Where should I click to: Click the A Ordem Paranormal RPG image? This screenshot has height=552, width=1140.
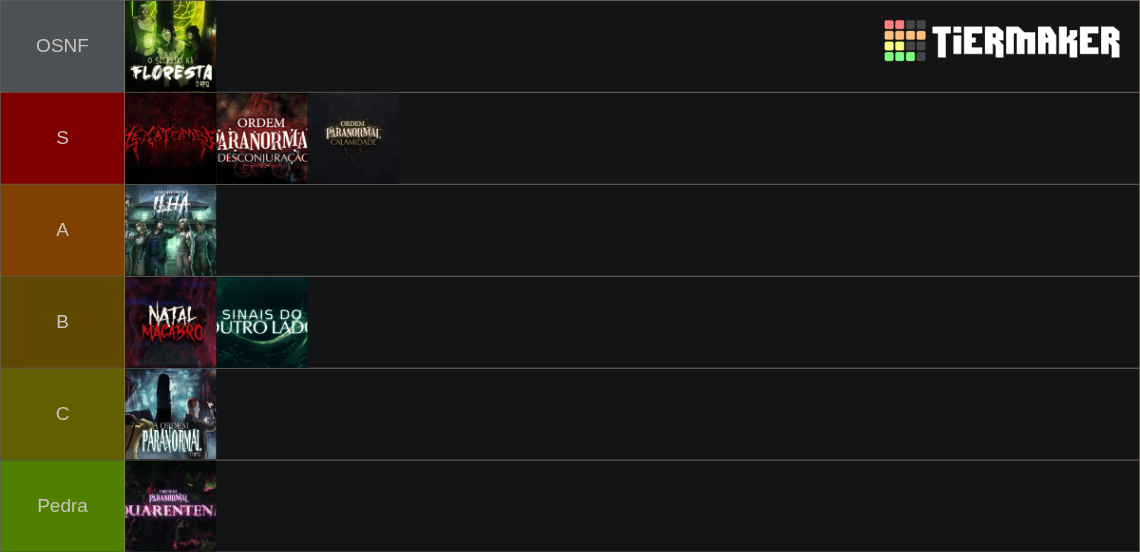(x=171, y=414)
